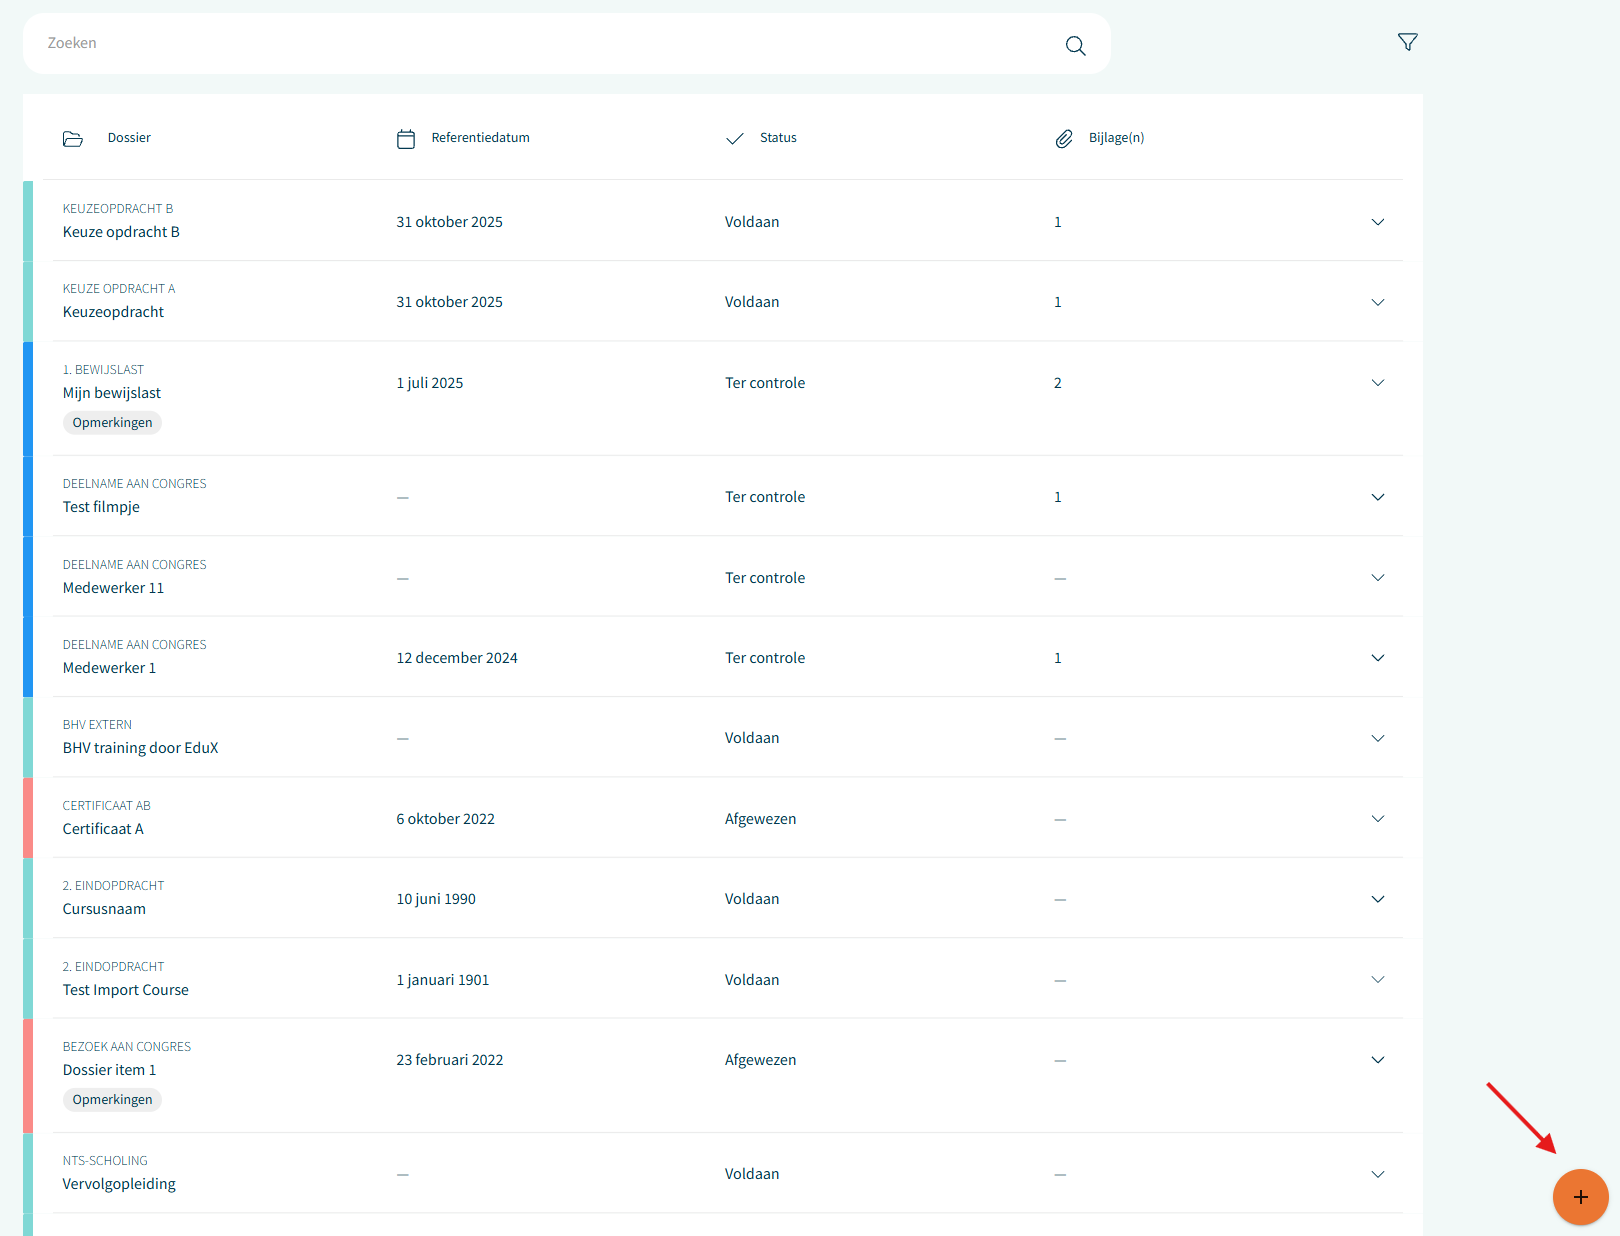Expand the Certificaat A row chevron
Screen dimensions: 1620x1236
pos(1377,819)
